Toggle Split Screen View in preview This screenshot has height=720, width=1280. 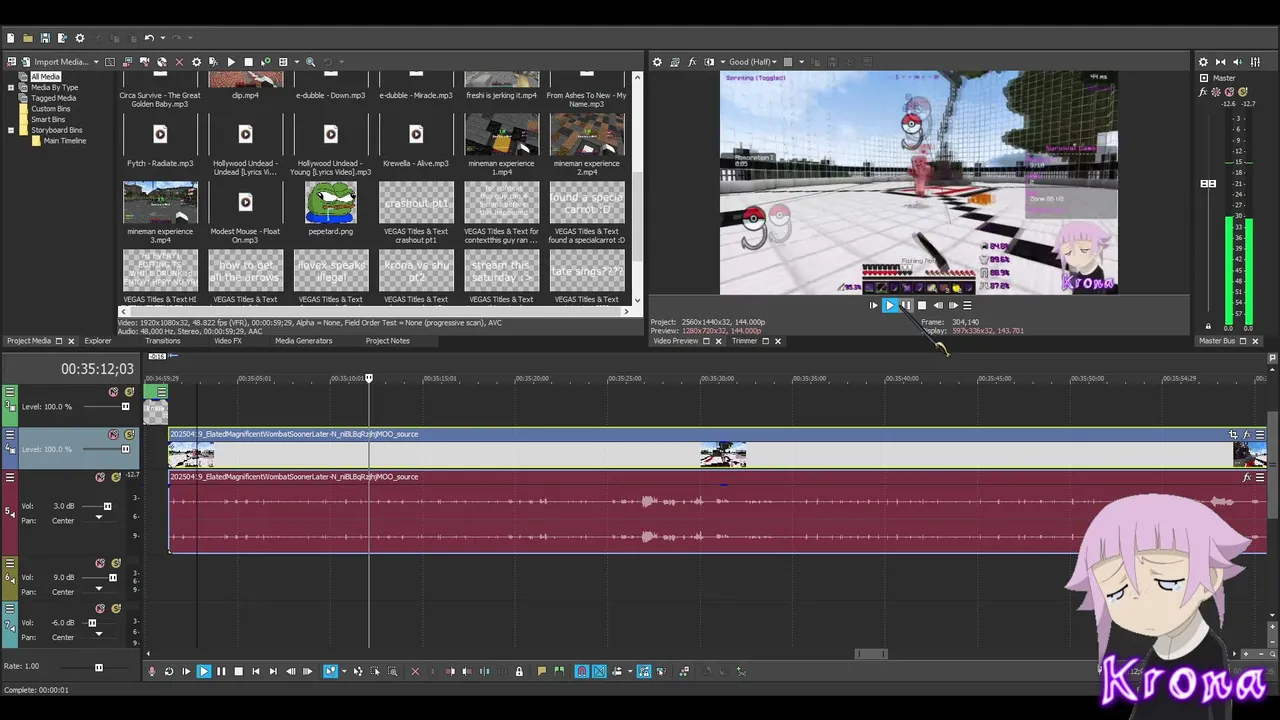tap(709, 62)
